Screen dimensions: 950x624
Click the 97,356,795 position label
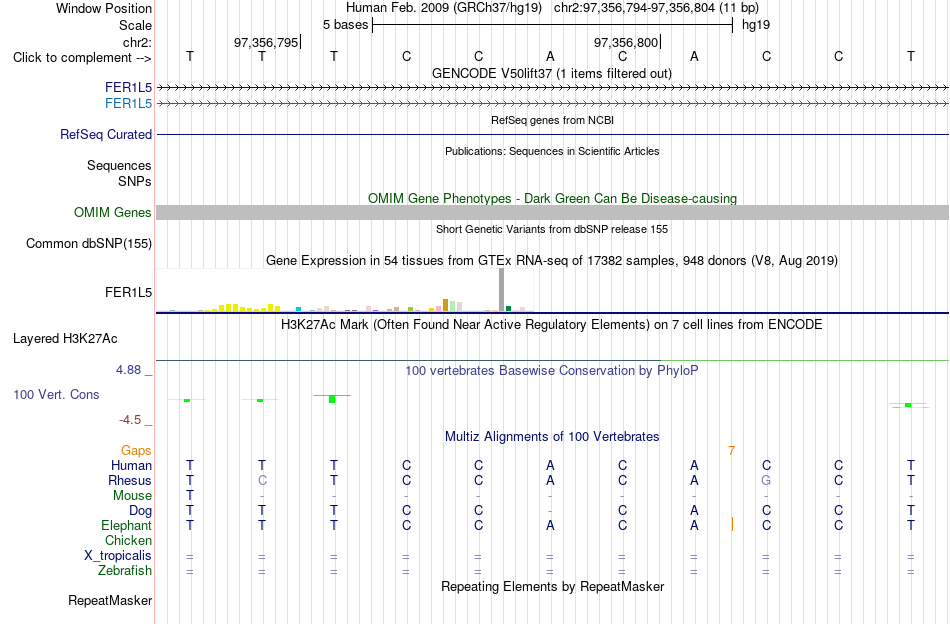pyautogui.click(x=266, y=42)
